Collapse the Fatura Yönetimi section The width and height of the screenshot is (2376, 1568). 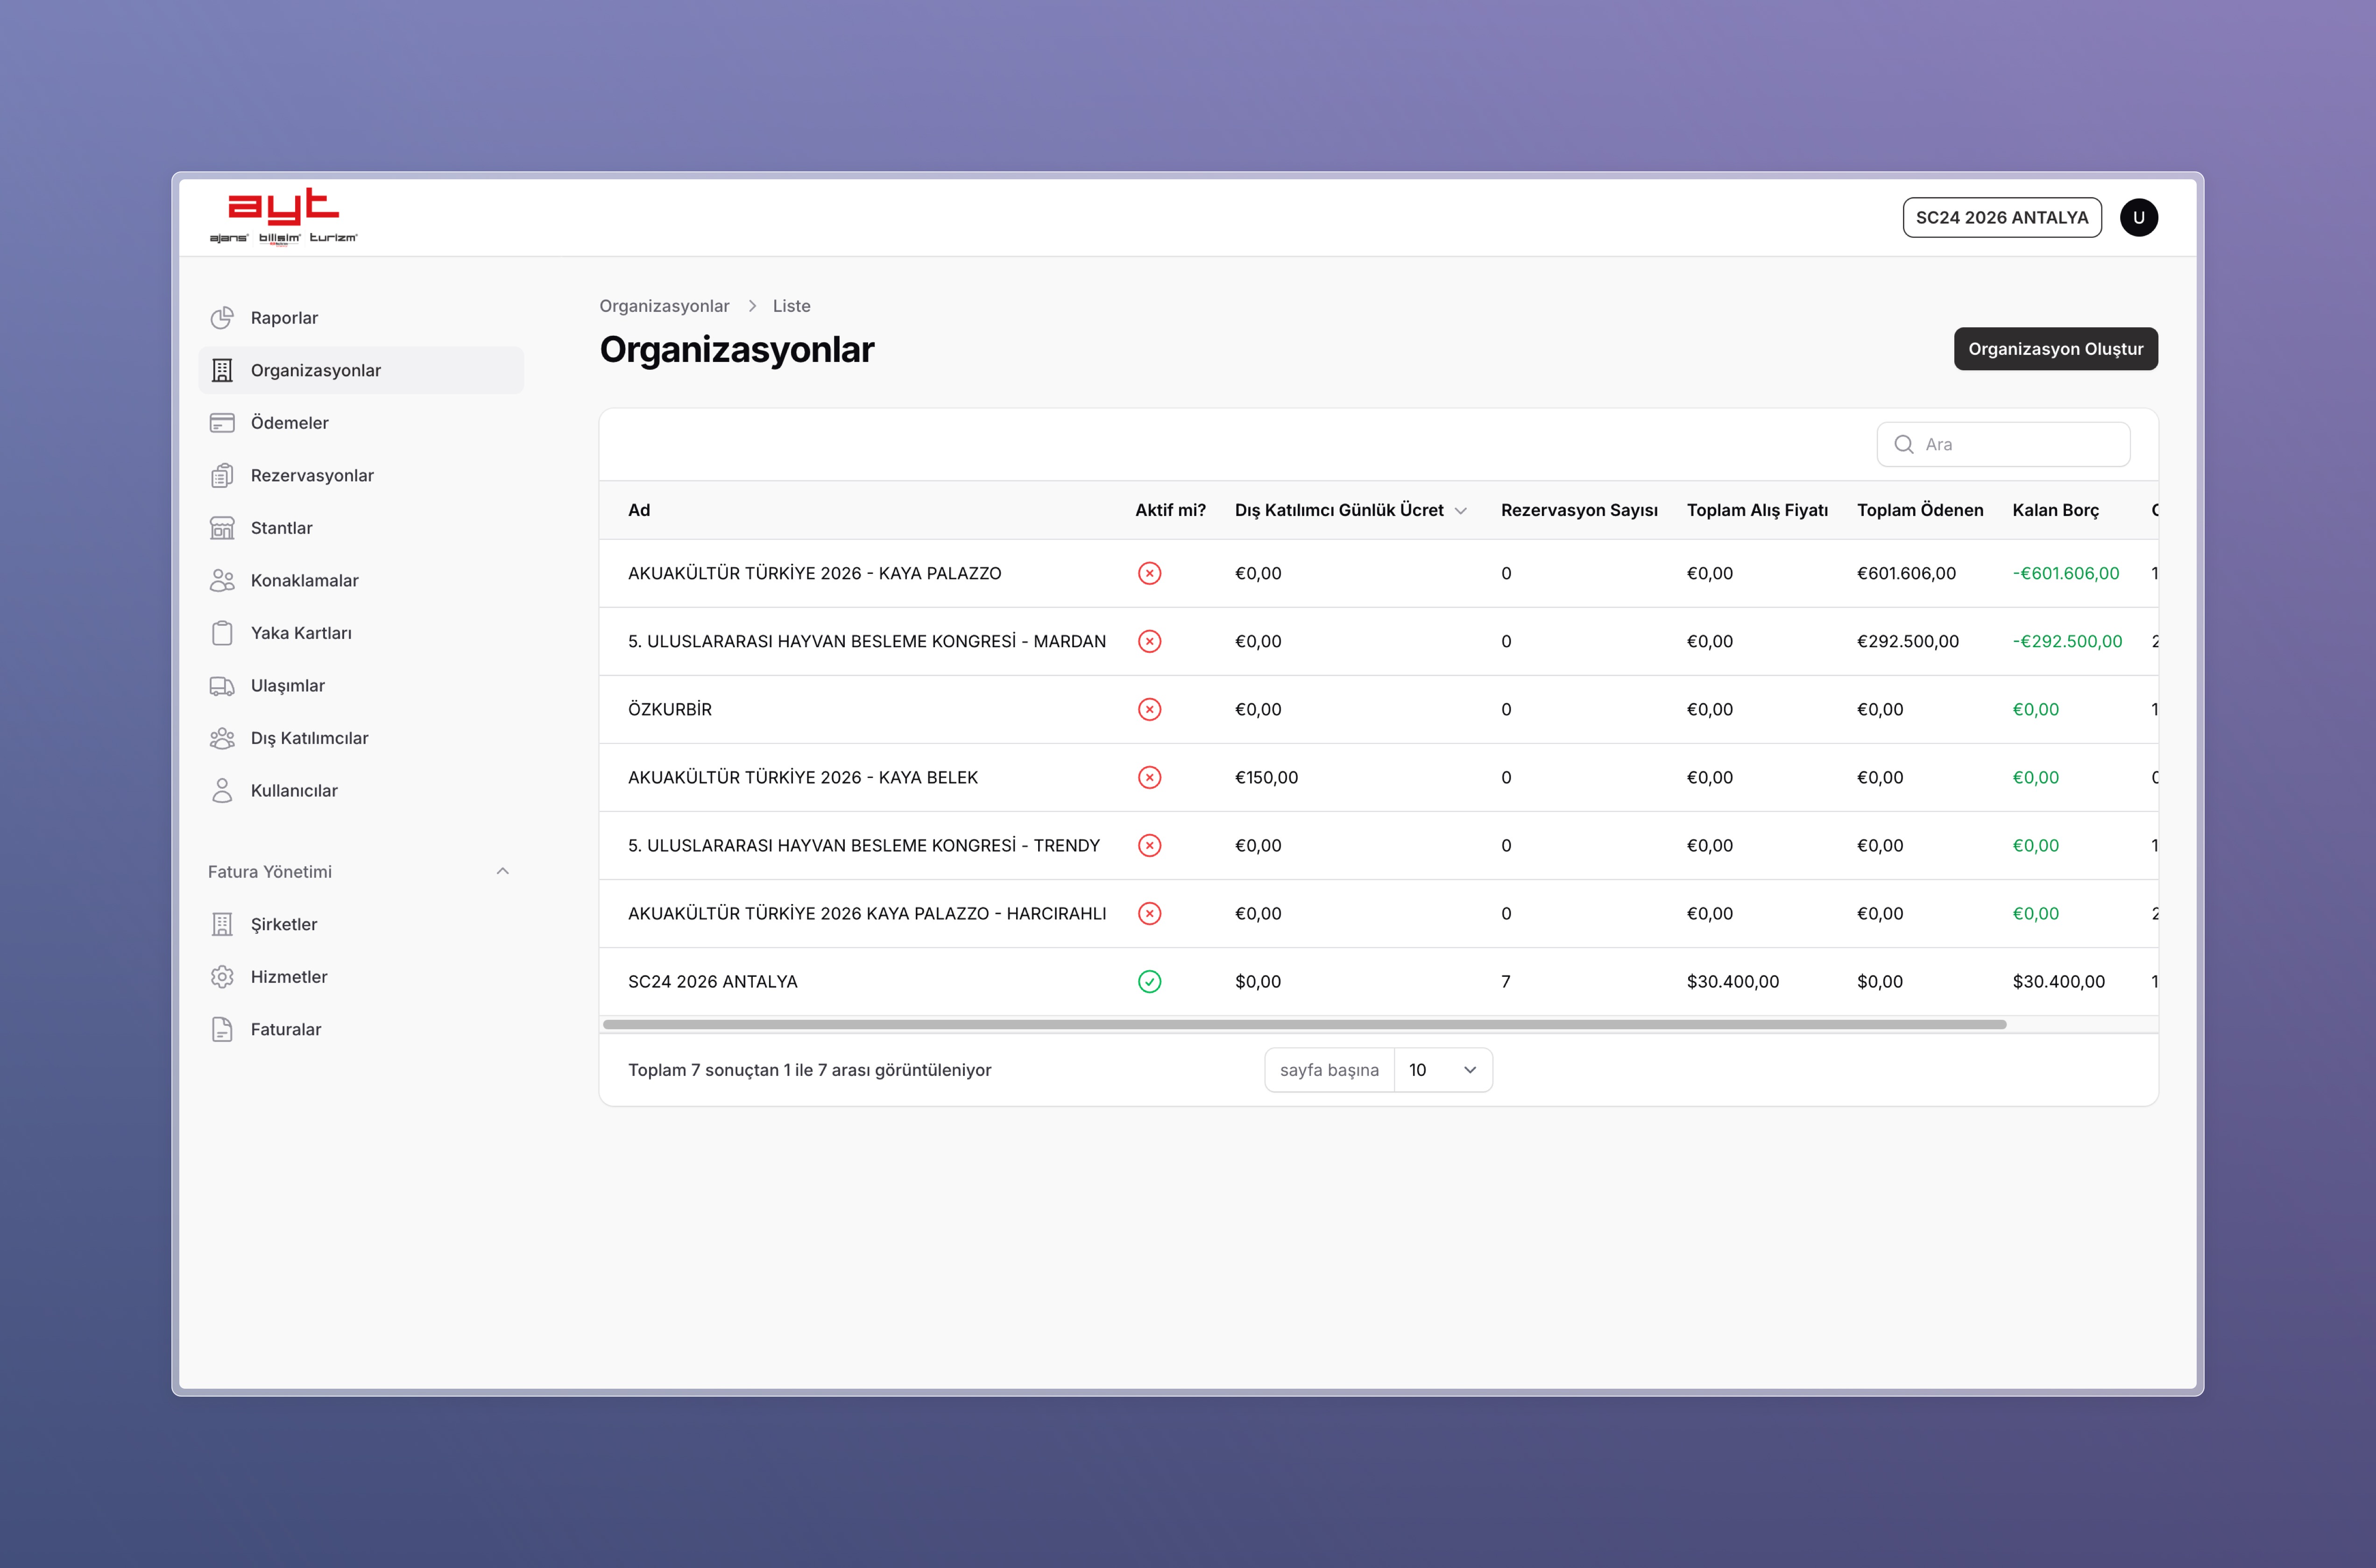tap(502, 872)
